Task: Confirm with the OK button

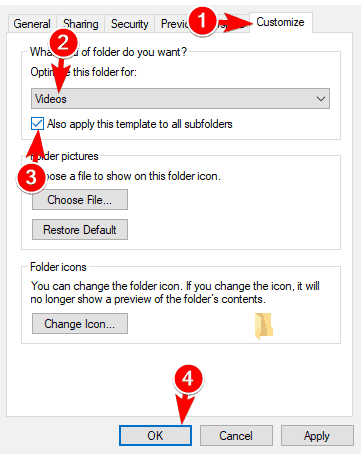Action: point(155,436)
